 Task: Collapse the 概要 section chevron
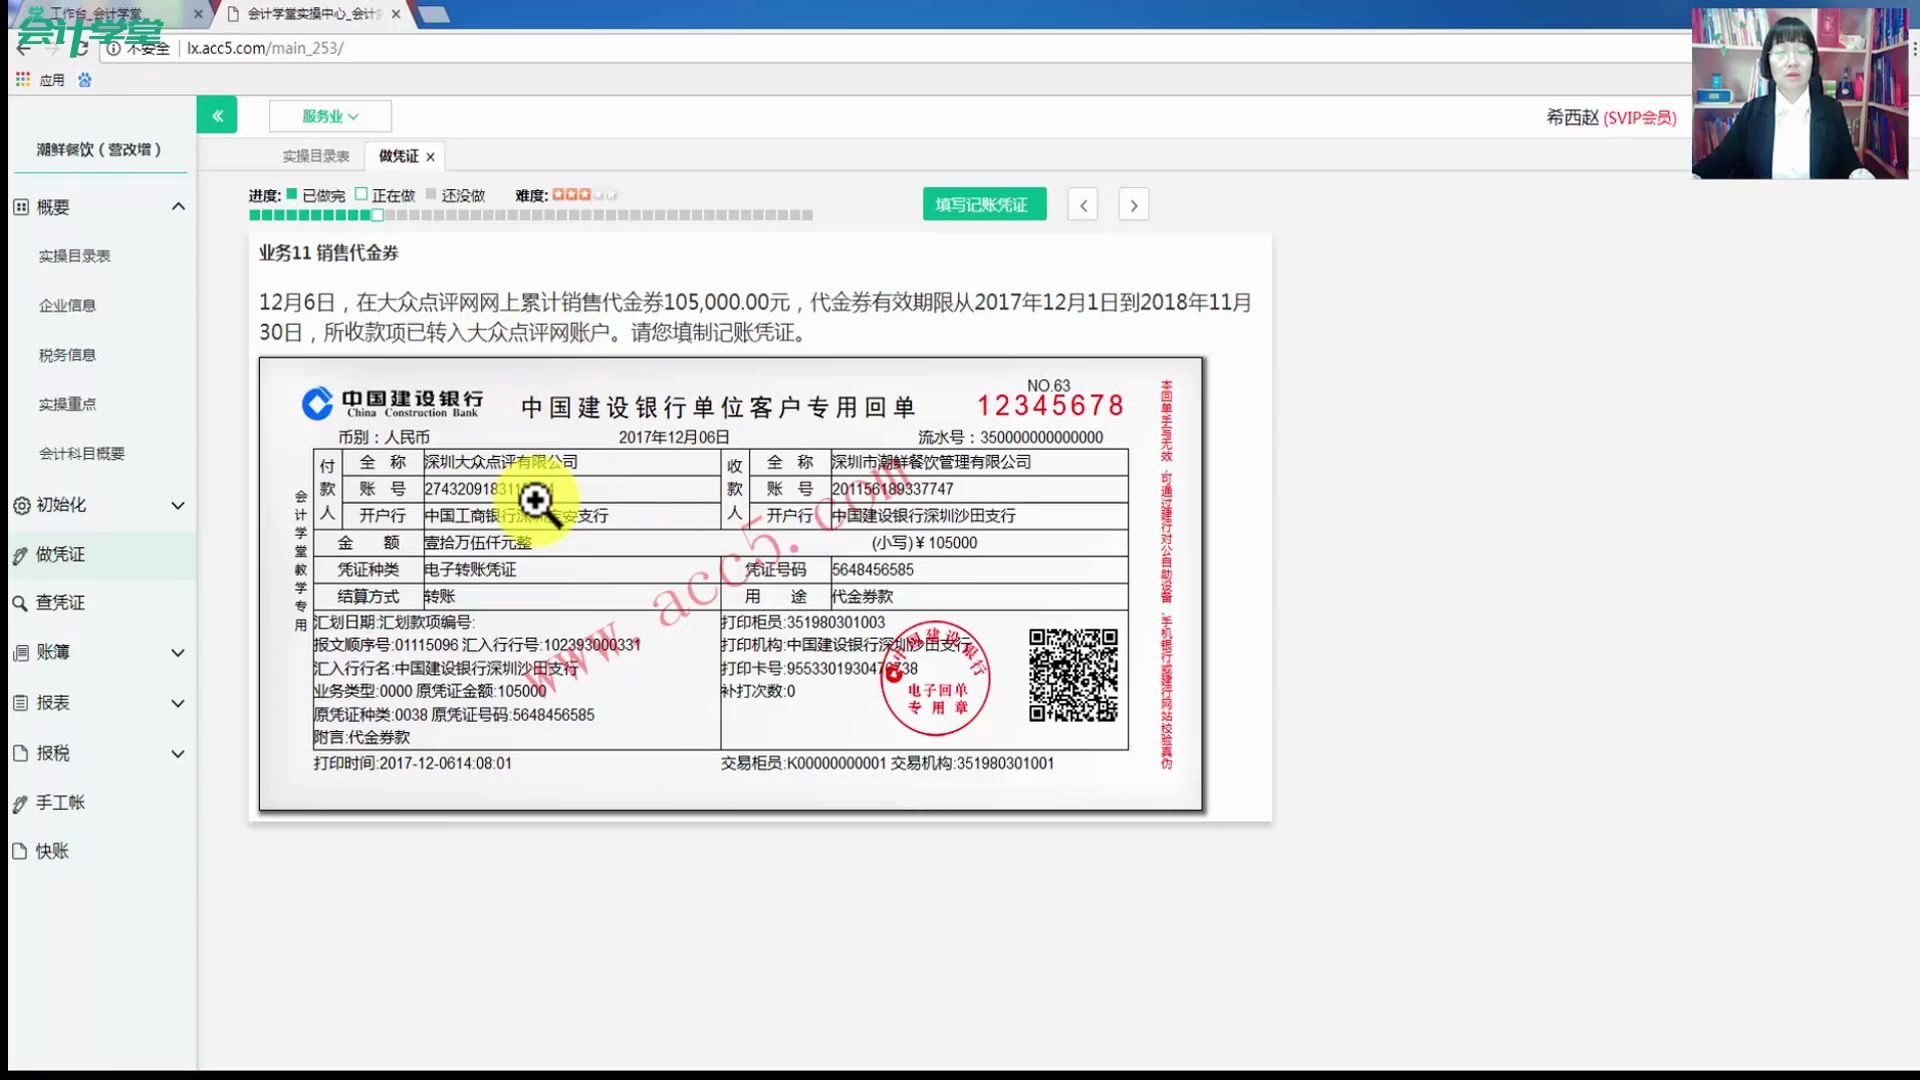[178, 207]
